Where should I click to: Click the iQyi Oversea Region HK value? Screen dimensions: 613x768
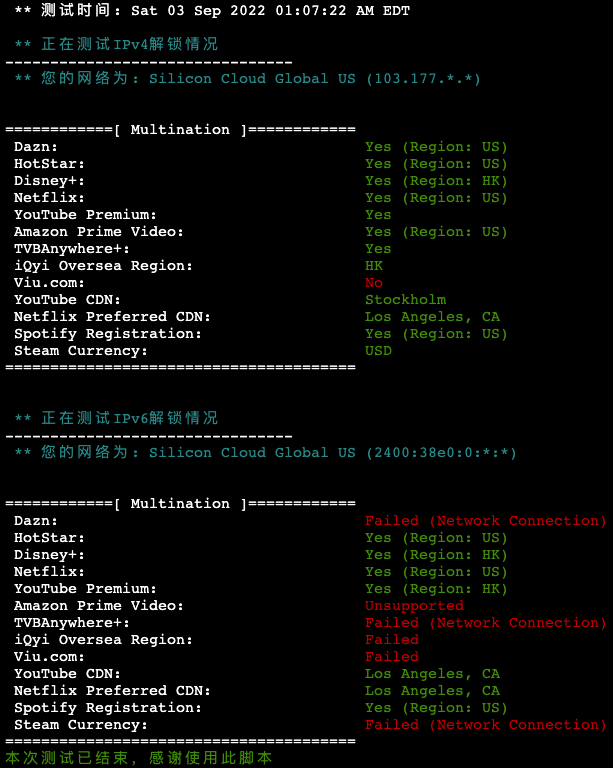coord(374,265)
